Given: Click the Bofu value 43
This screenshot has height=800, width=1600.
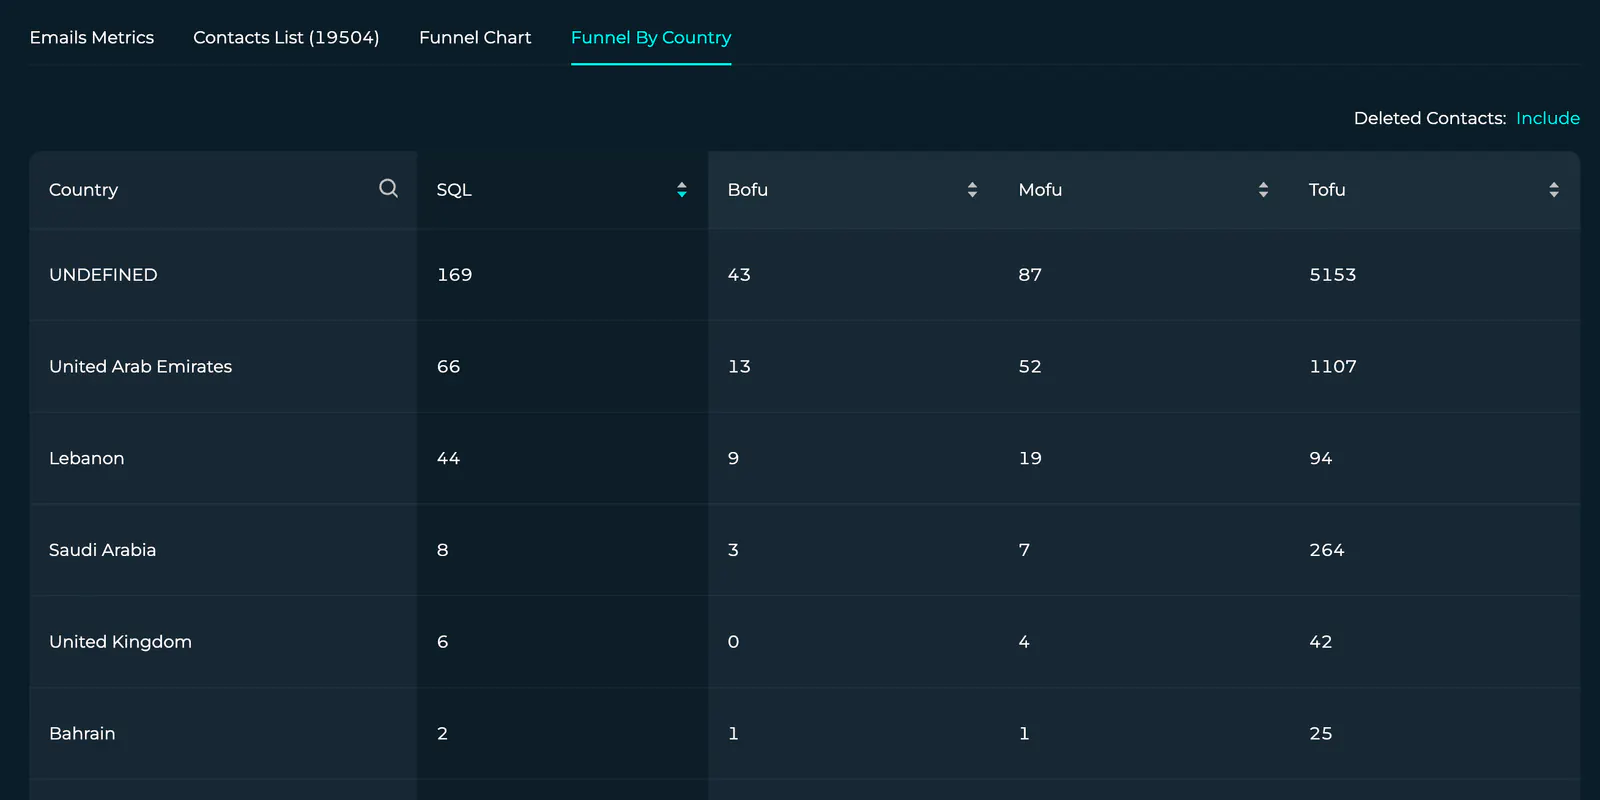Looking at the screenshot, I should pyautogui.click(x=739, y=274).
